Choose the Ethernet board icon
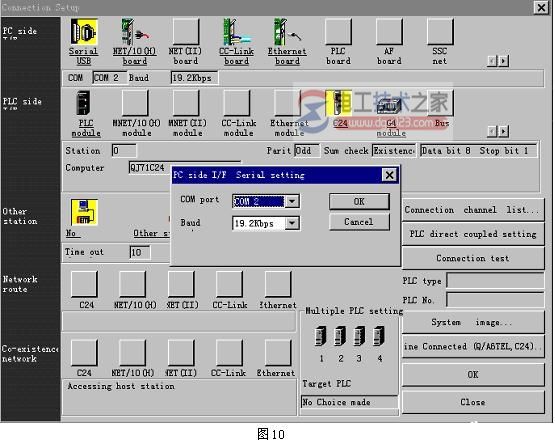This screenshot has height=445, width=555. (287, 32)
